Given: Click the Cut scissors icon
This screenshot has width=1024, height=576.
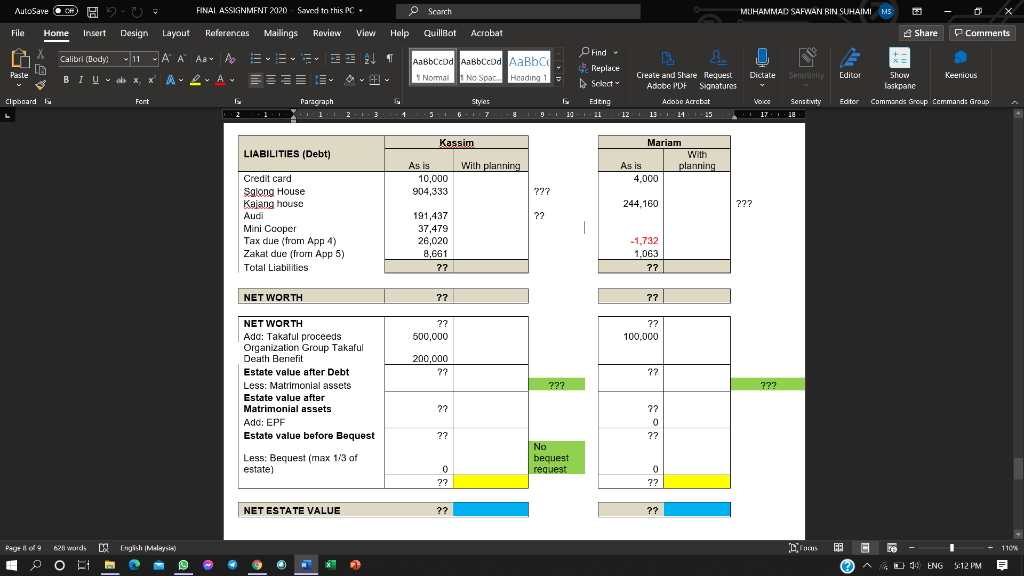Looking at the screenshot, I should pos(40,54).
